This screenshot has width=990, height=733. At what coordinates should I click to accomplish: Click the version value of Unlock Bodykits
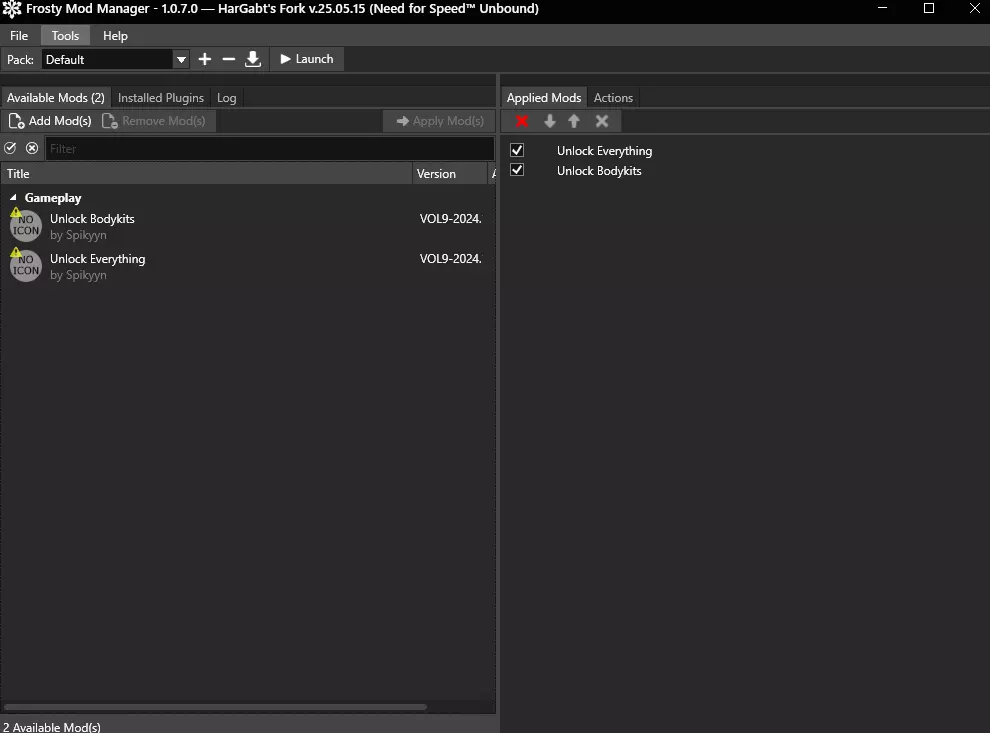pos(450,218)
